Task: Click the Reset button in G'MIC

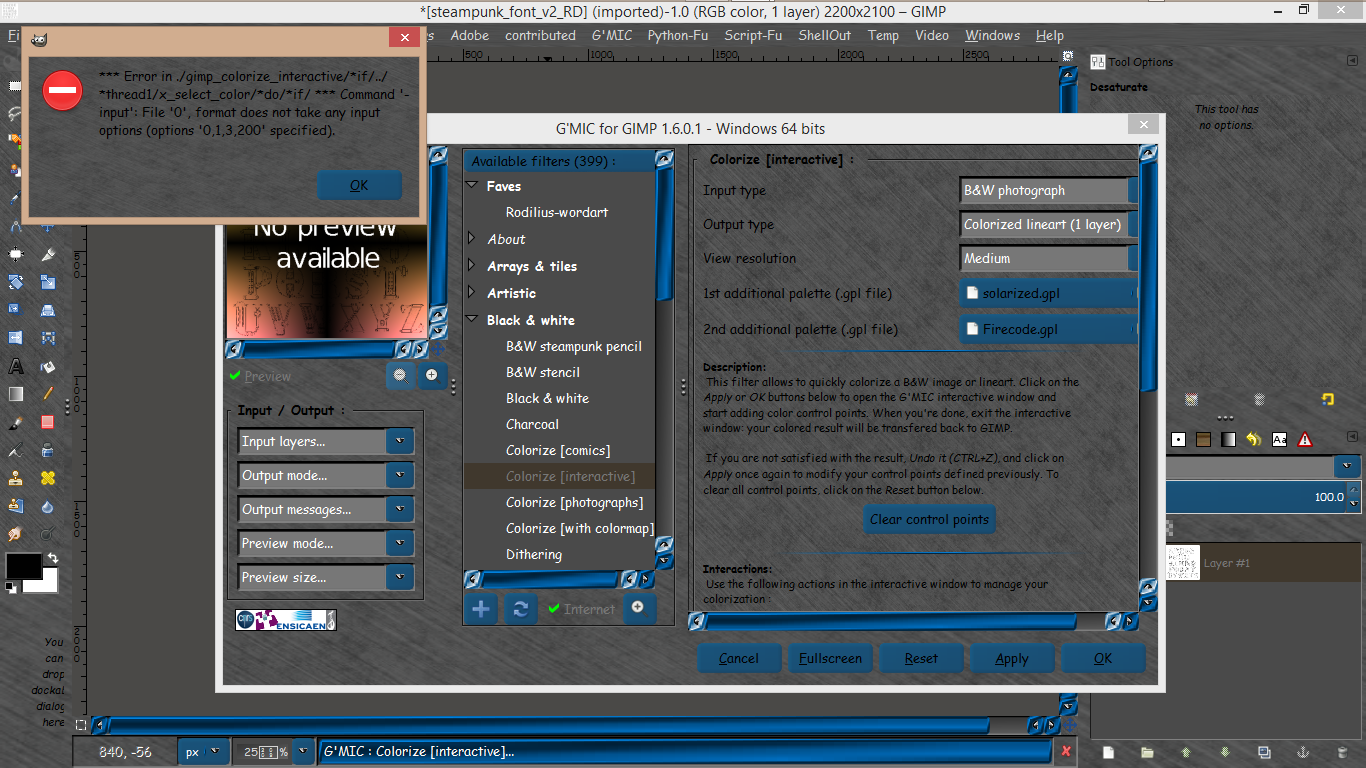Action: point(921,658)
